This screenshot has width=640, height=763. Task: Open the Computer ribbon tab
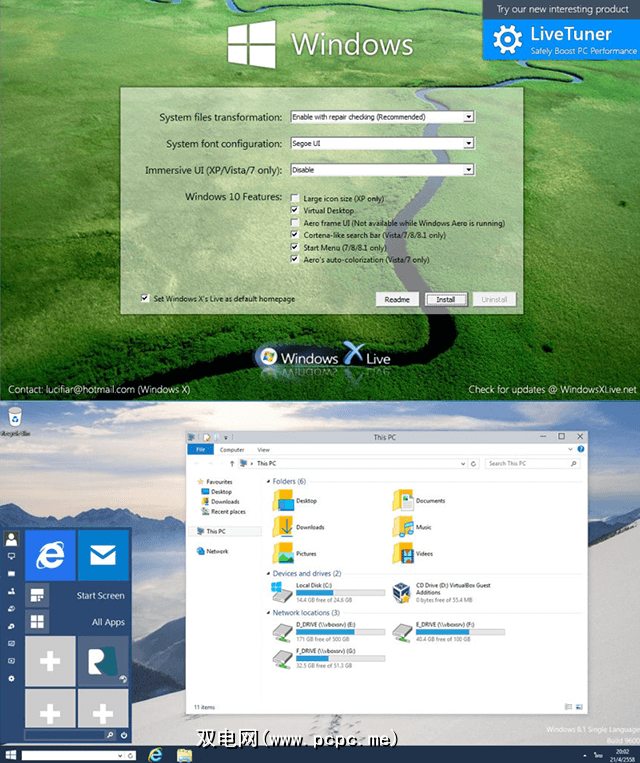click(232, 450)
